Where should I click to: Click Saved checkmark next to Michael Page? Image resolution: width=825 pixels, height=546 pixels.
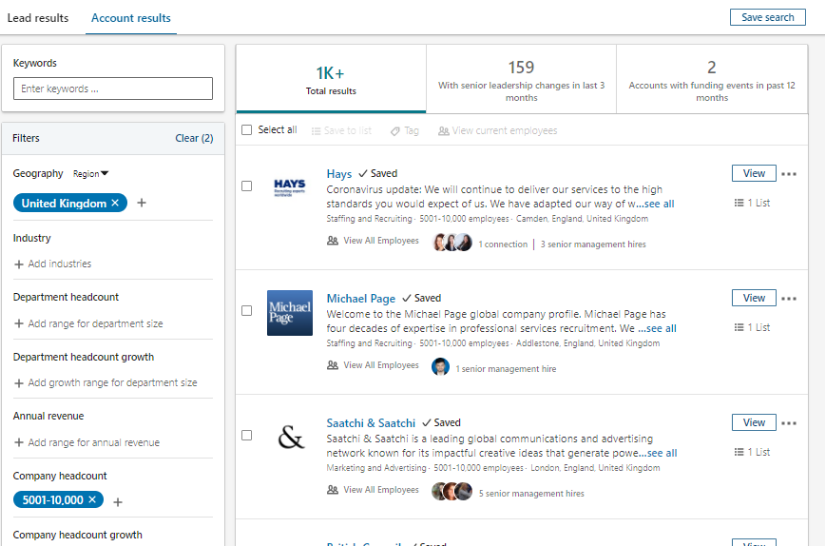[x=421, y=298]
